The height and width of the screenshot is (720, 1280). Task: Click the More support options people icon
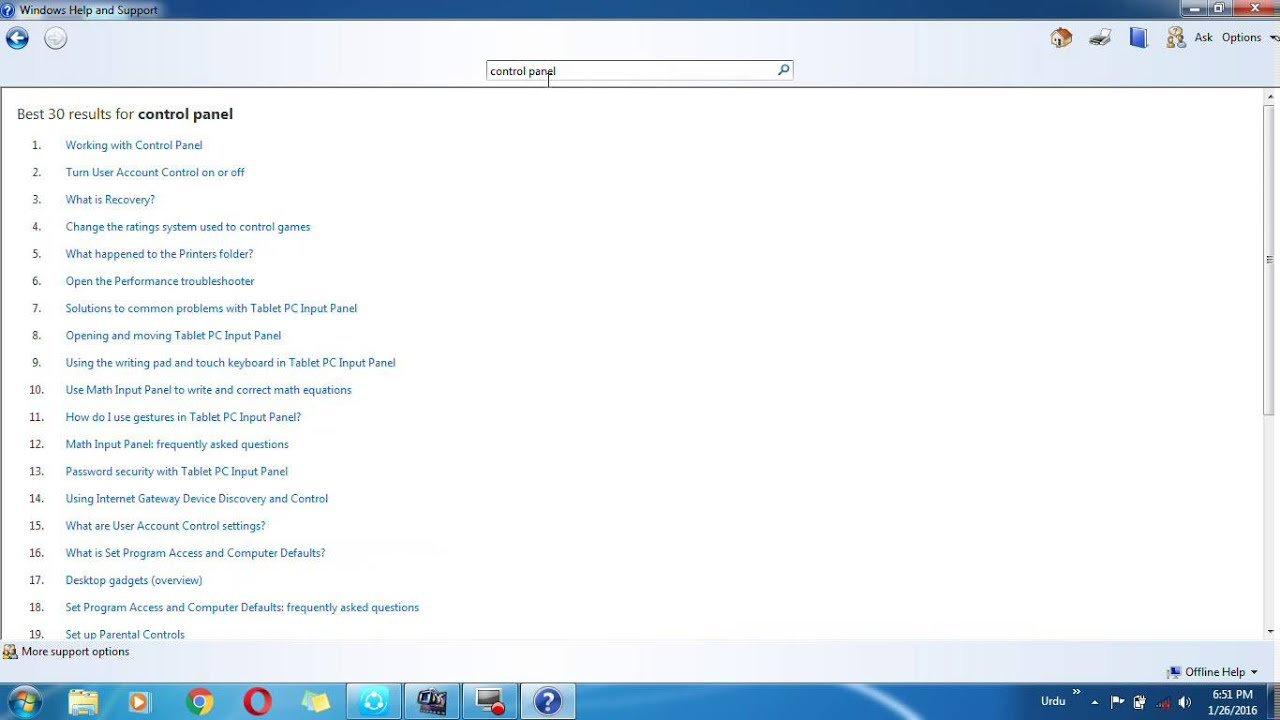10,652
